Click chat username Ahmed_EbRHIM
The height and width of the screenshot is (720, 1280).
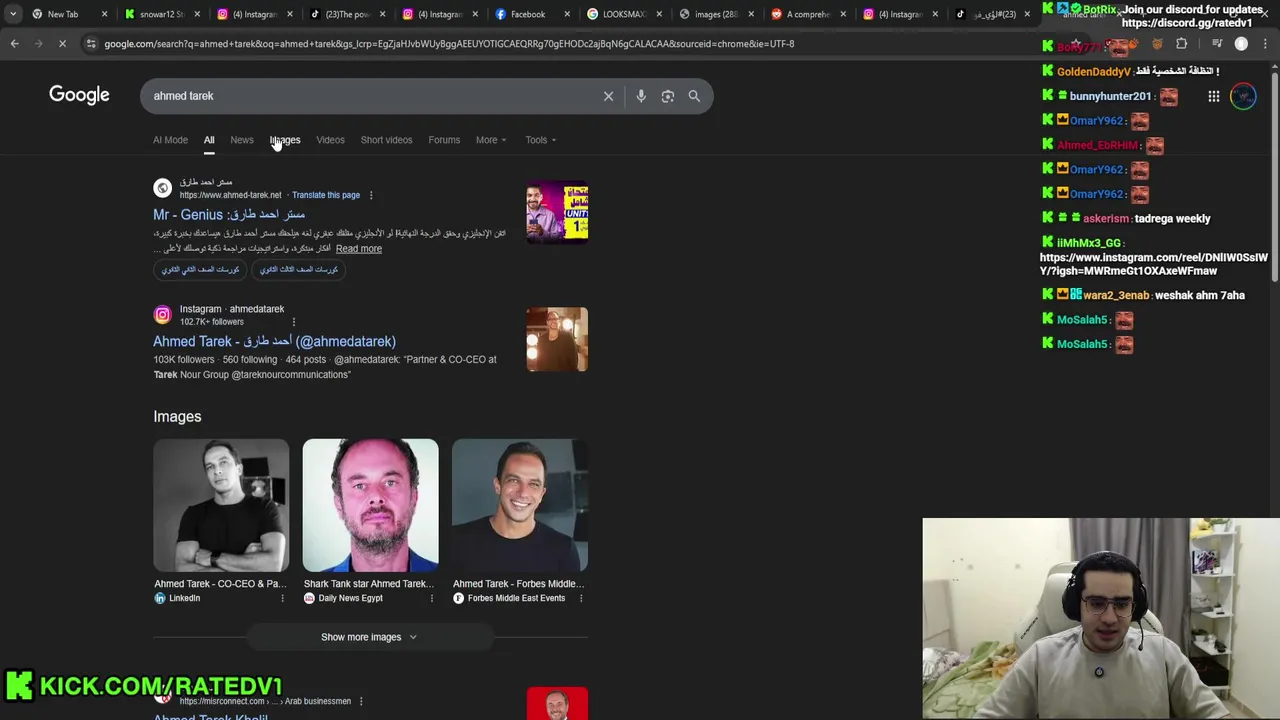click(x=1097, y=145)
